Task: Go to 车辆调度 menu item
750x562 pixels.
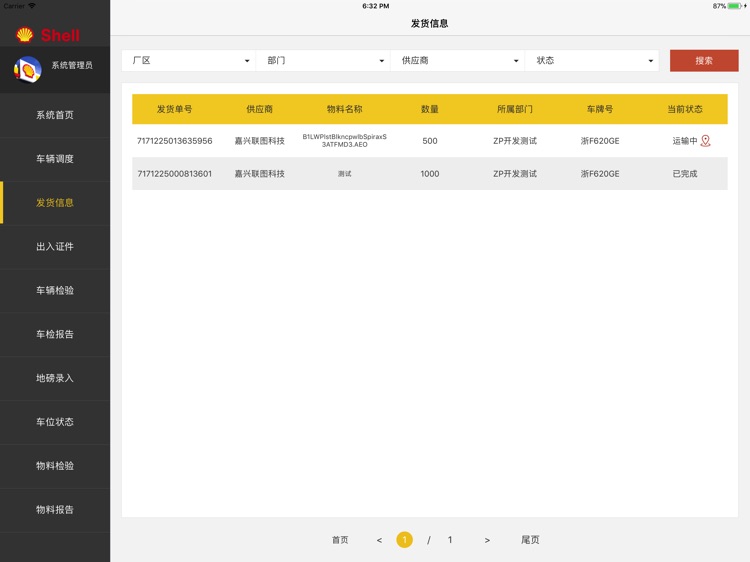Action: 55,159
